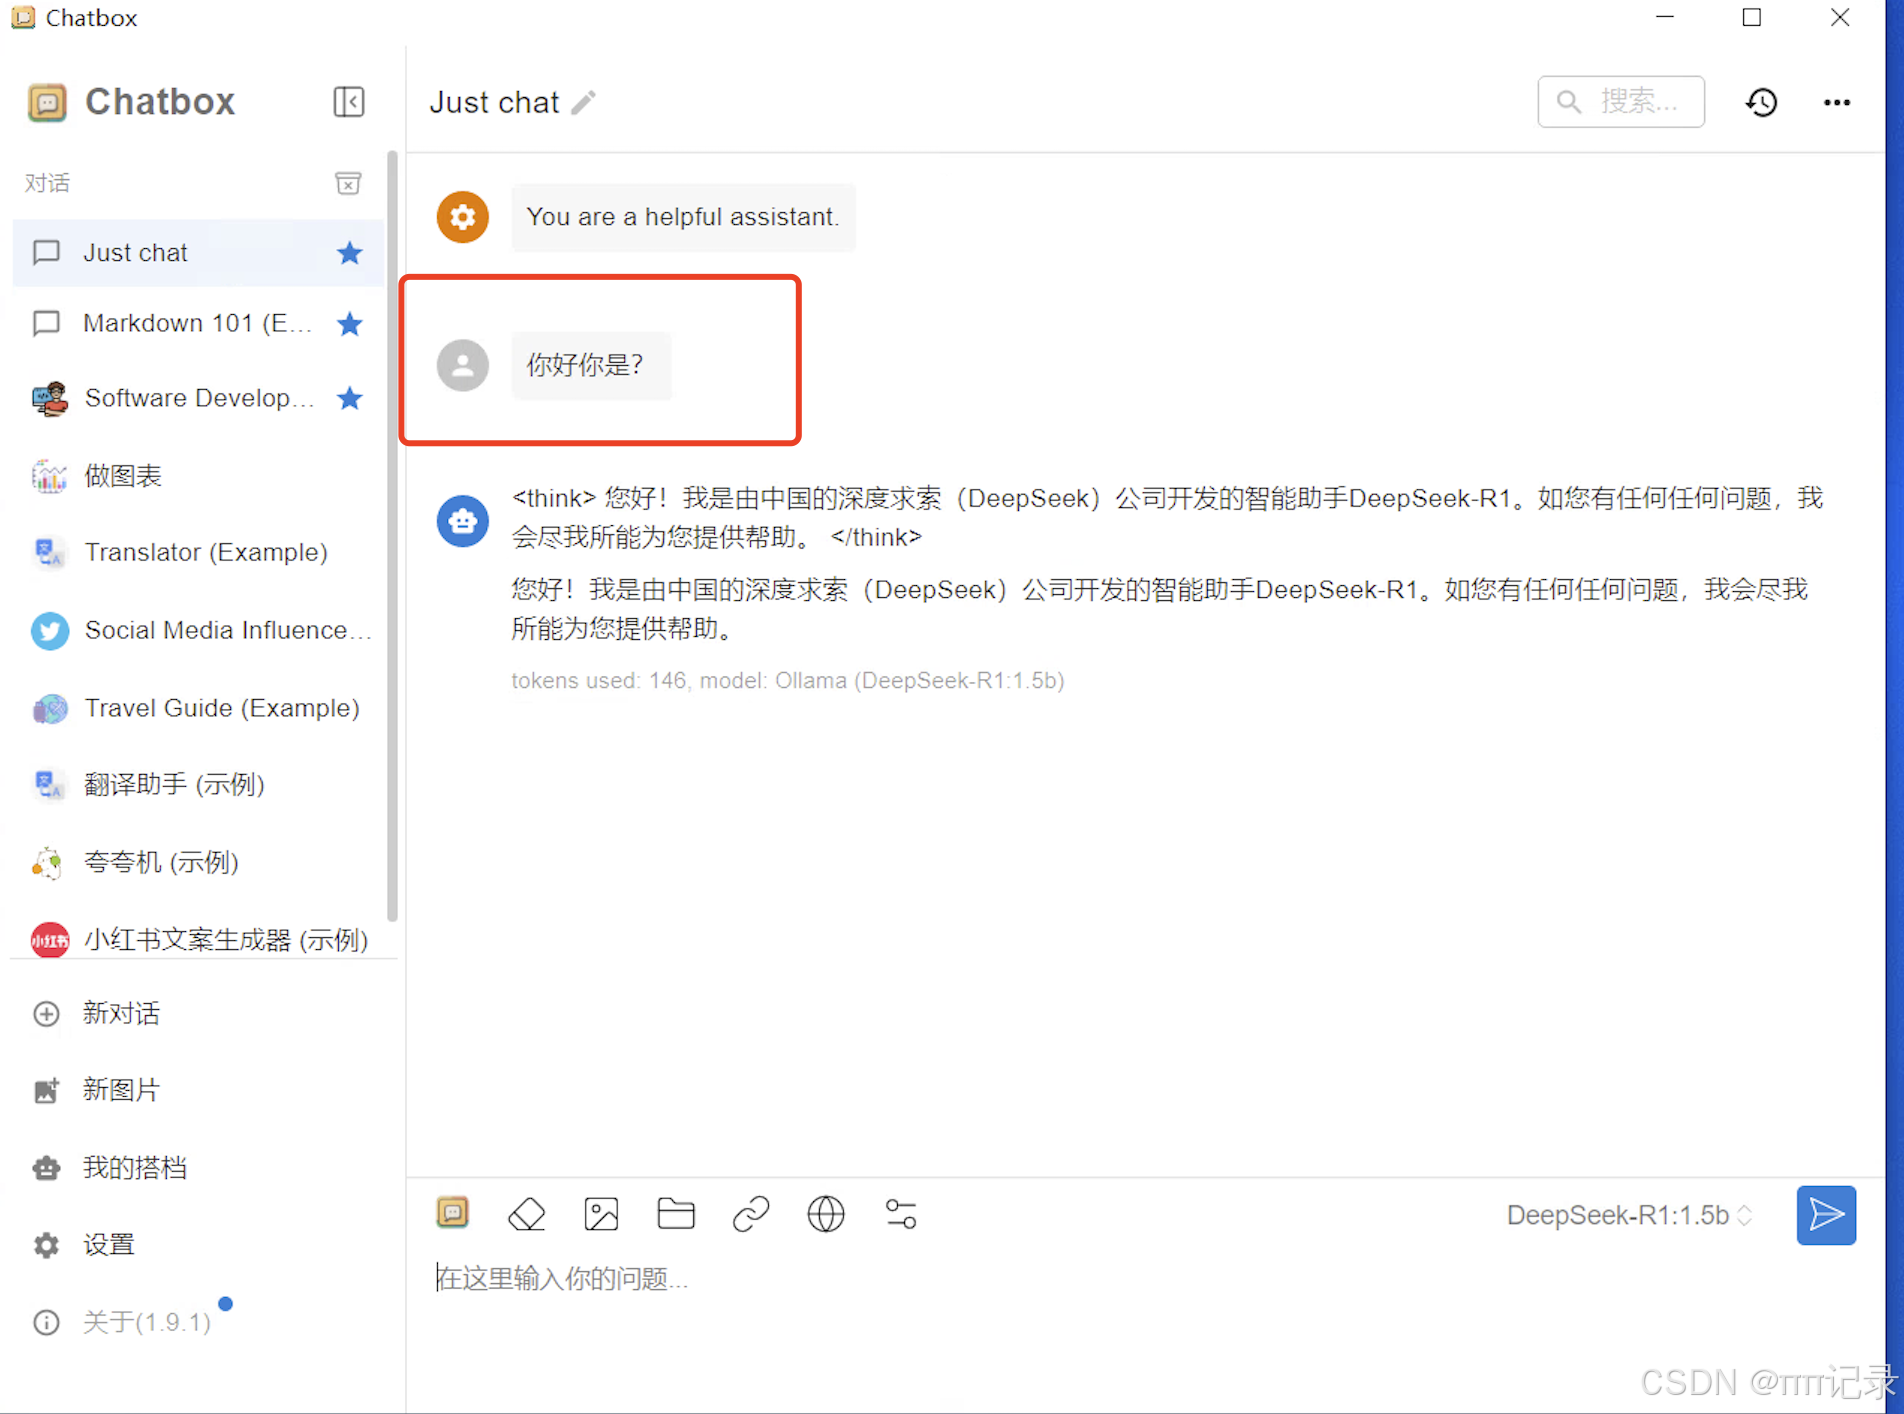This screenshot has height=1414, width=1904.
Task: Click the user avatar beside 你好你是?
Action: tap(462, 365)
